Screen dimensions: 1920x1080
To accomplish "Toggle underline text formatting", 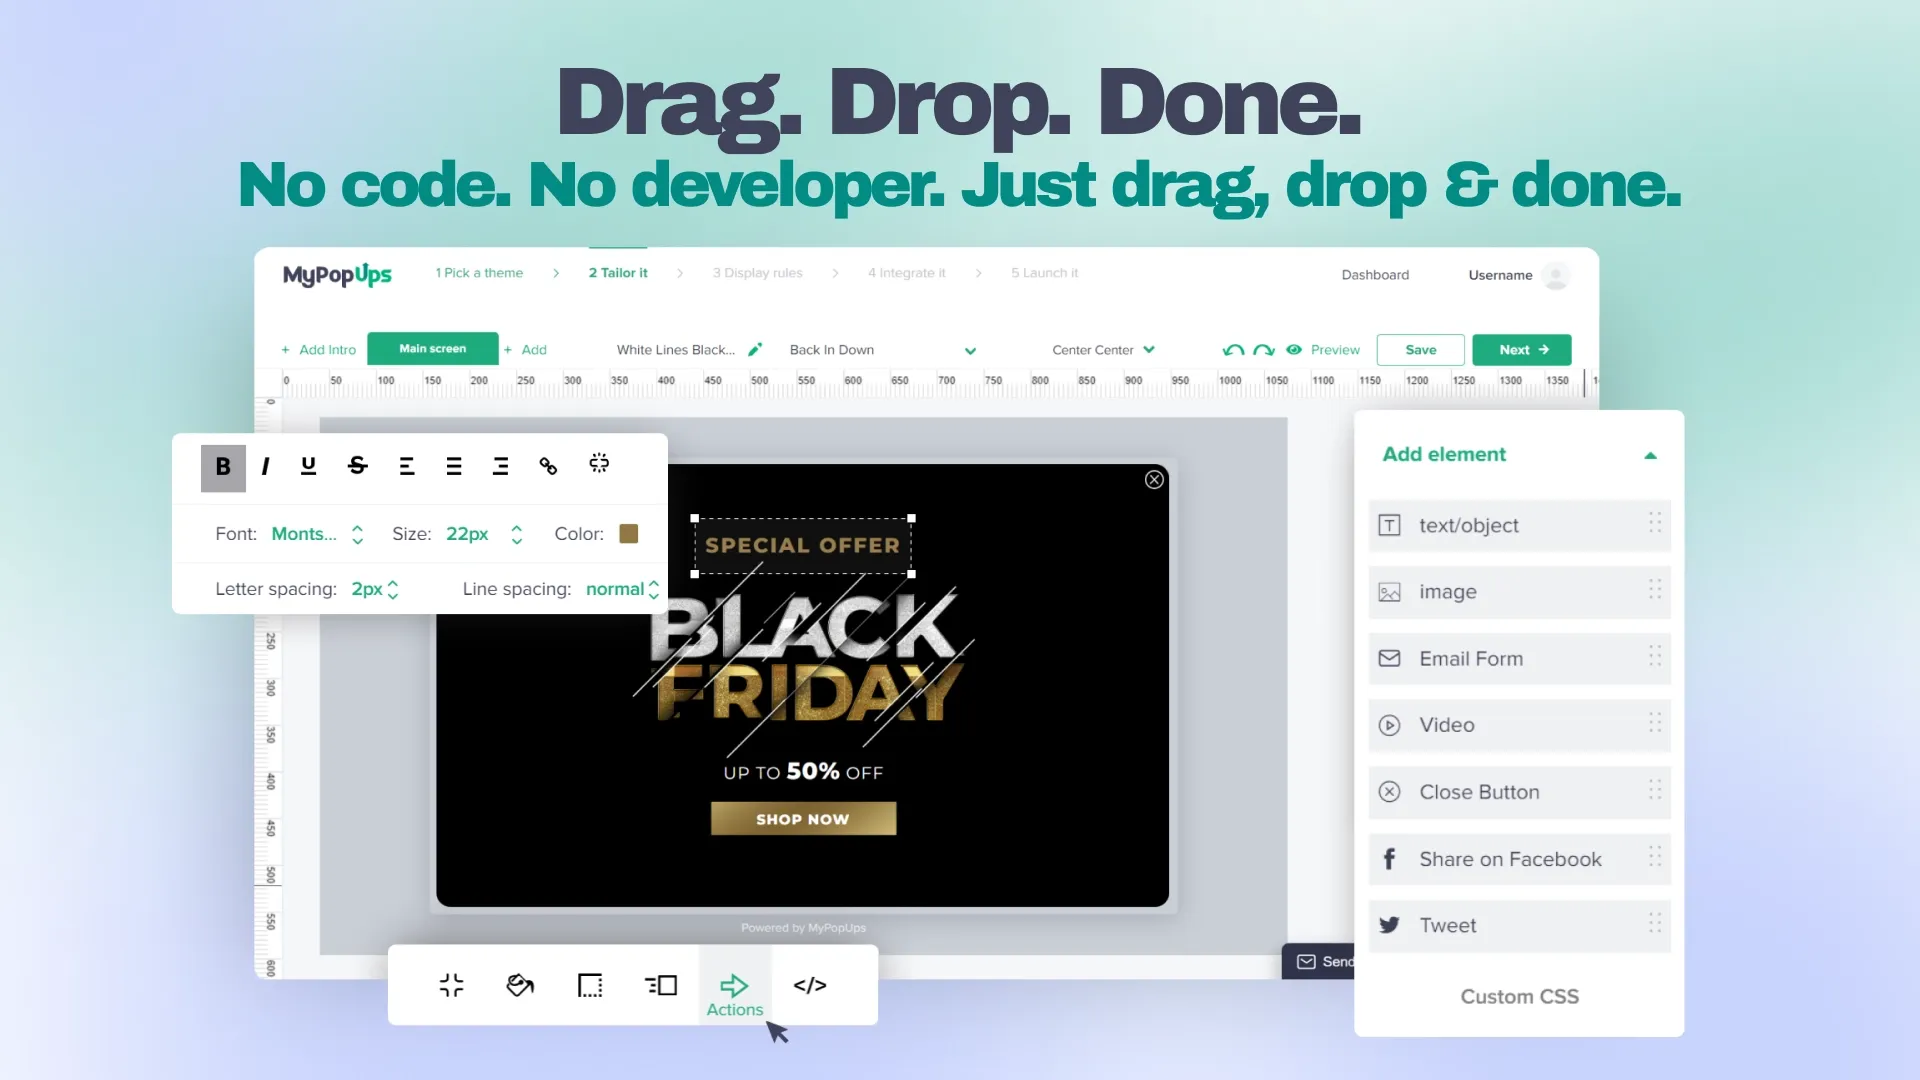I will point(308,466).
